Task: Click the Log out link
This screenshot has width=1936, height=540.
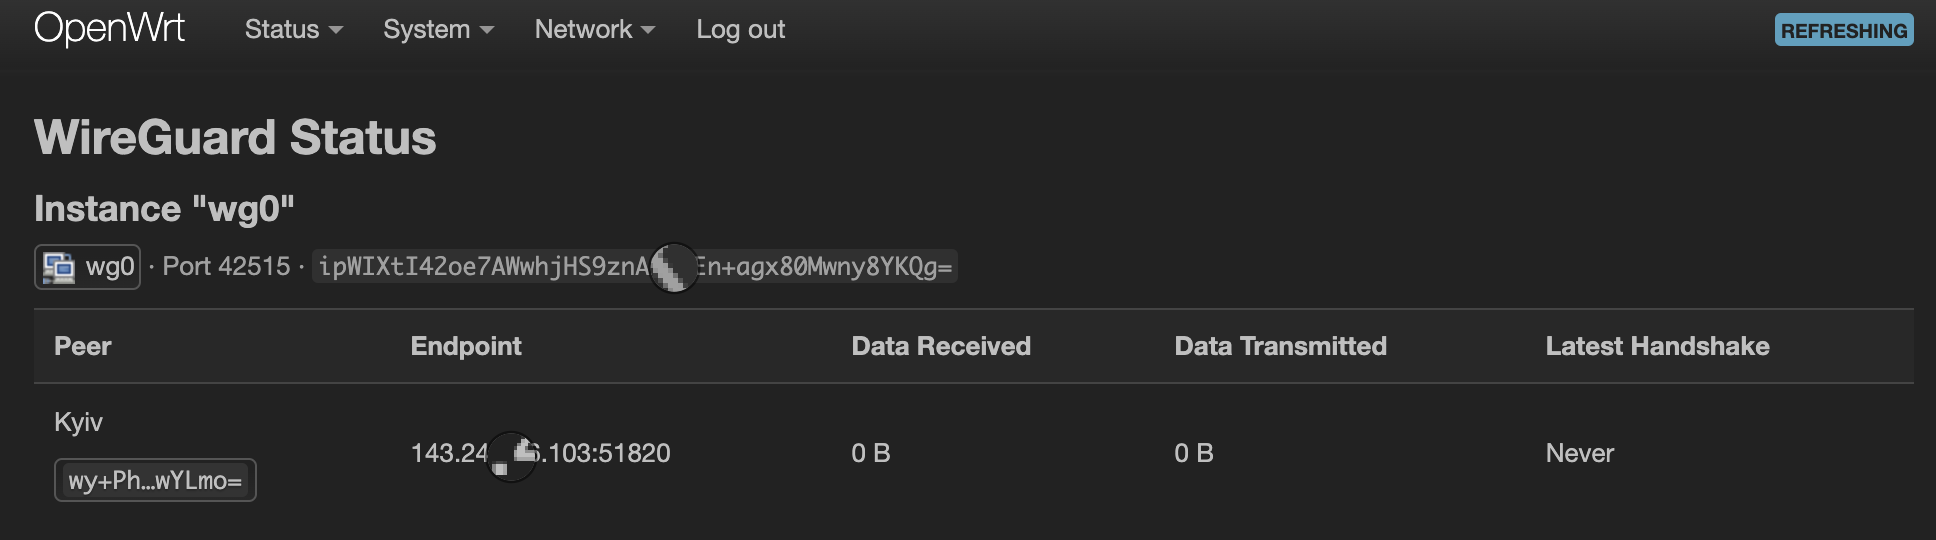Action: 741,30
